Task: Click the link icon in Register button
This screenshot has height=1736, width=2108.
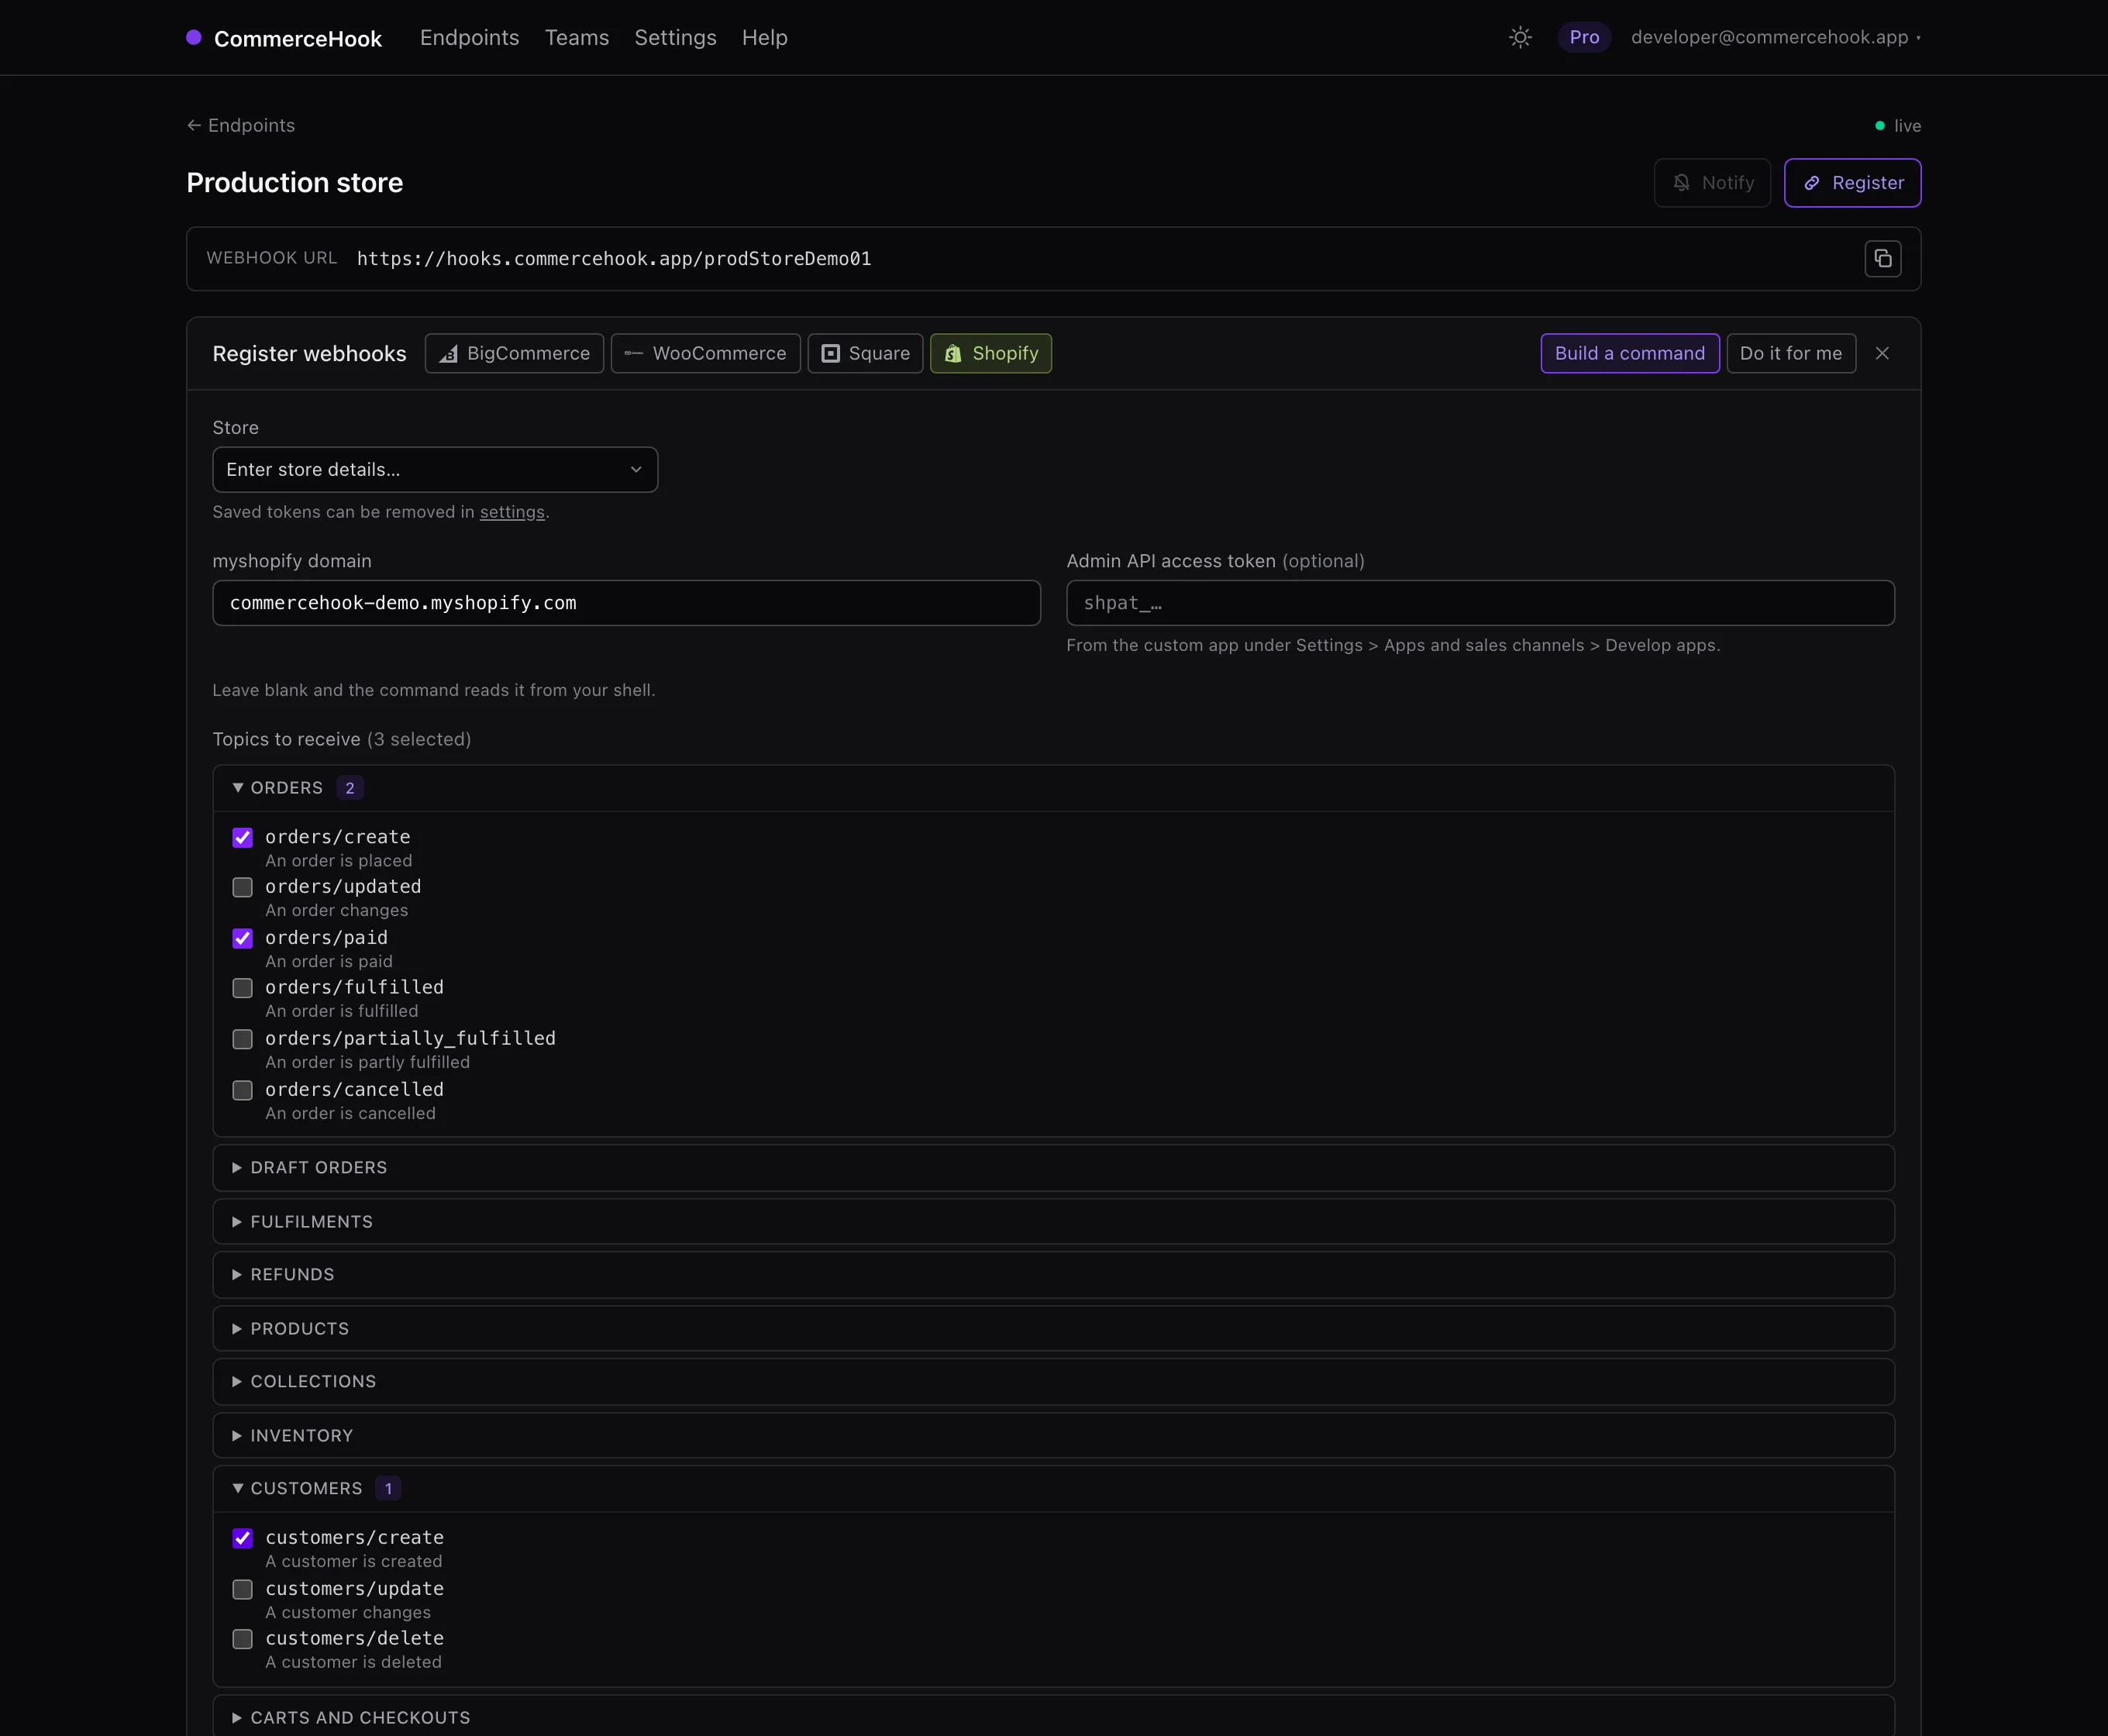Action: pos(1811,183)
